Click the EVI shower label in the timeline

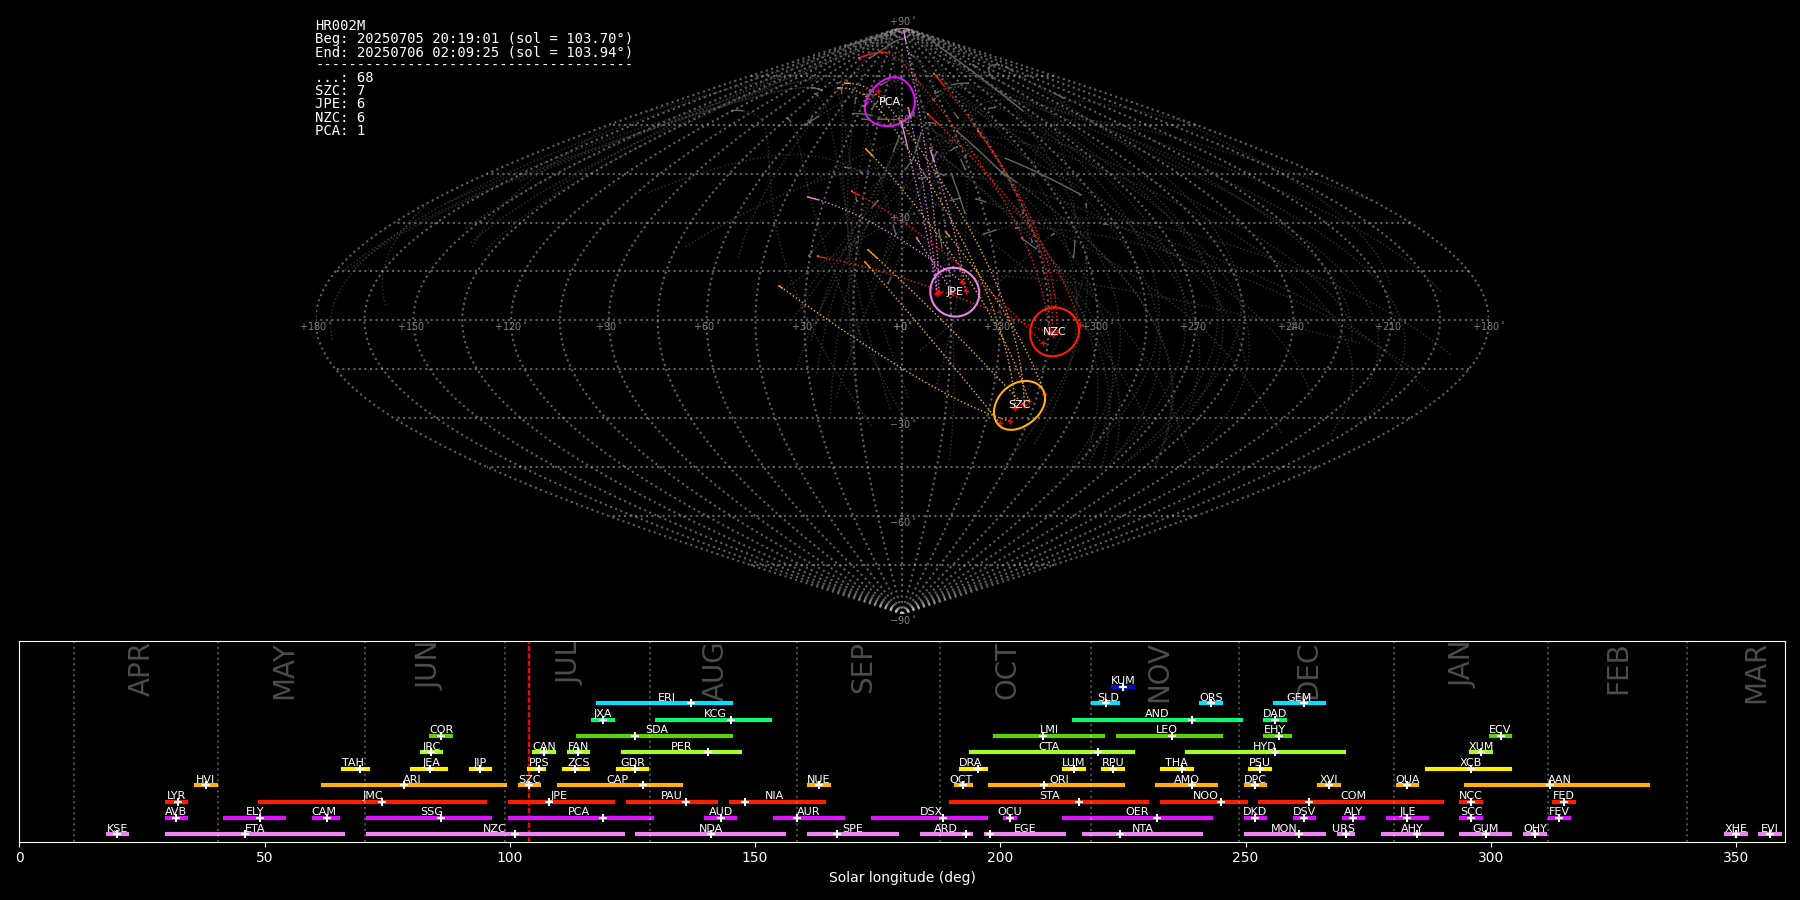pyautogui.click(x=1769, y=829)
